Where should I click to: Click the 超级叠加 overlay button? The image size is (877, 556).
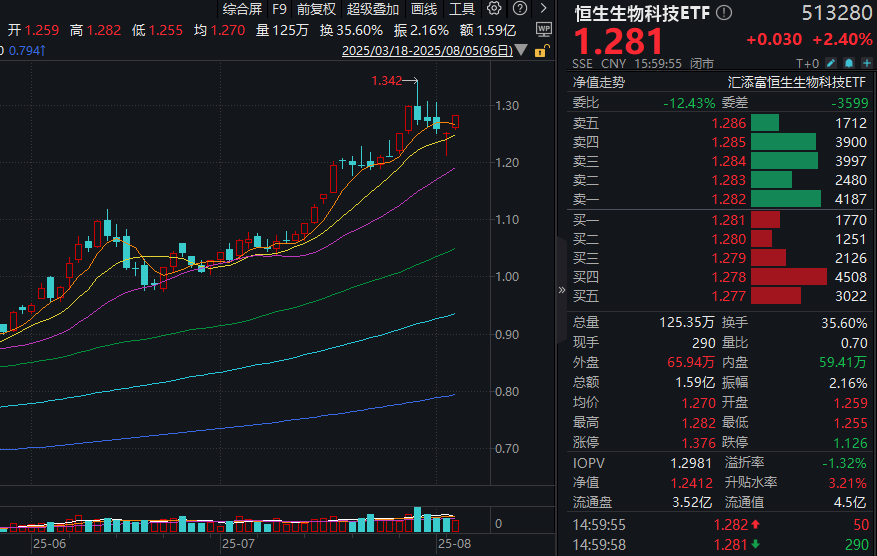pos(371,9)
